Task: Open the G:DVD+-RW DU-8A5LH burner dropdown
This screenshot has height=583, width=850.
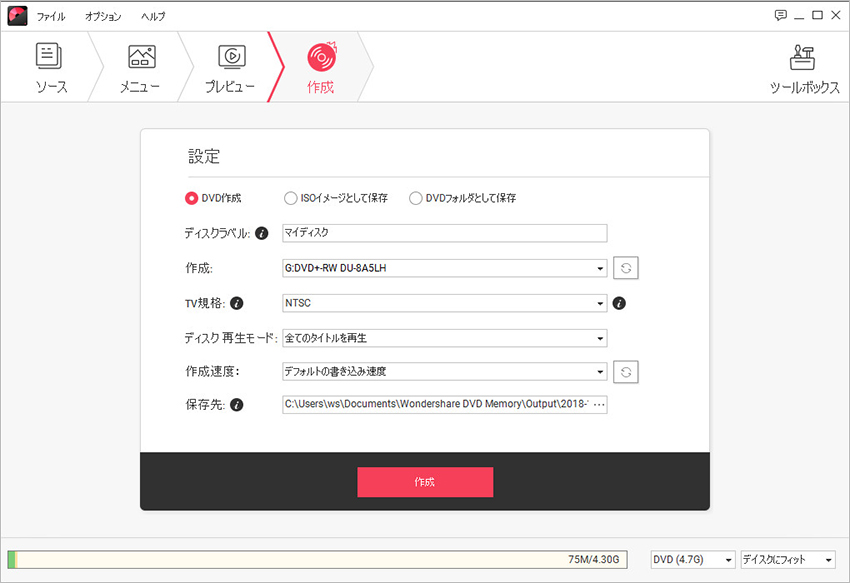Action: coord(445,268)
